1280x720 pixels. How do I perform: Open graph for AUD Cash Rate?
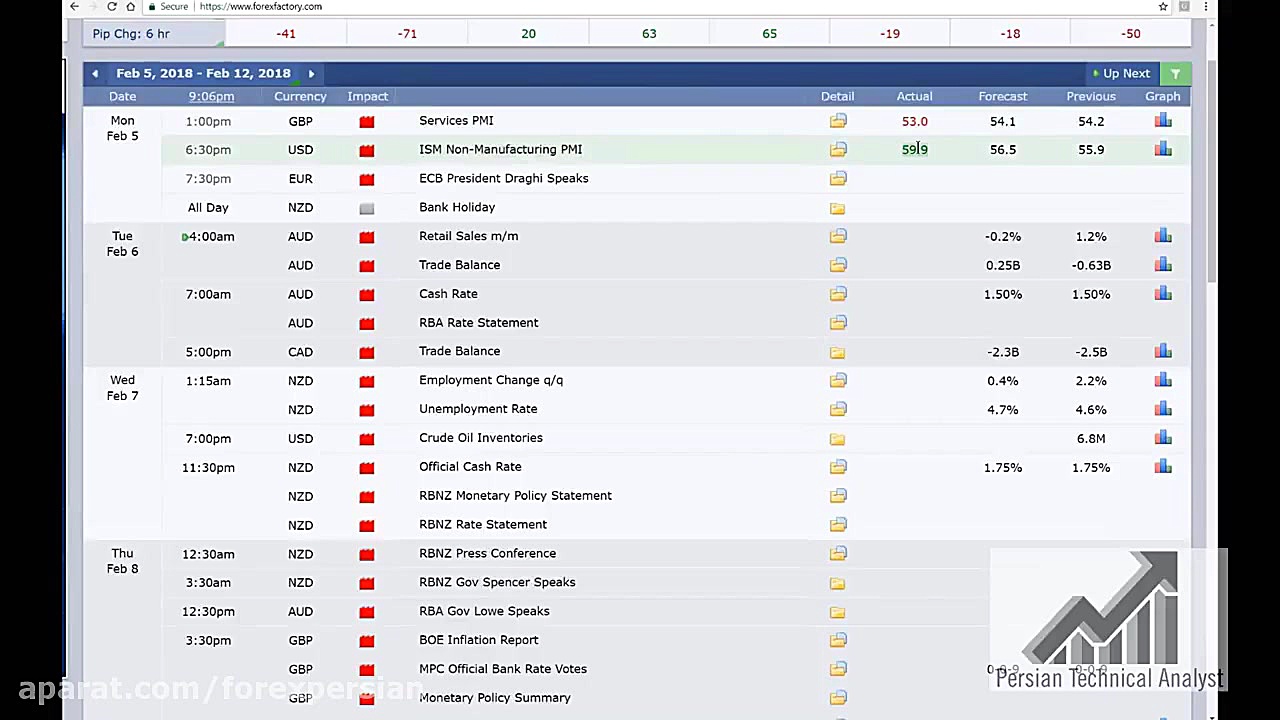point(1162,294)
